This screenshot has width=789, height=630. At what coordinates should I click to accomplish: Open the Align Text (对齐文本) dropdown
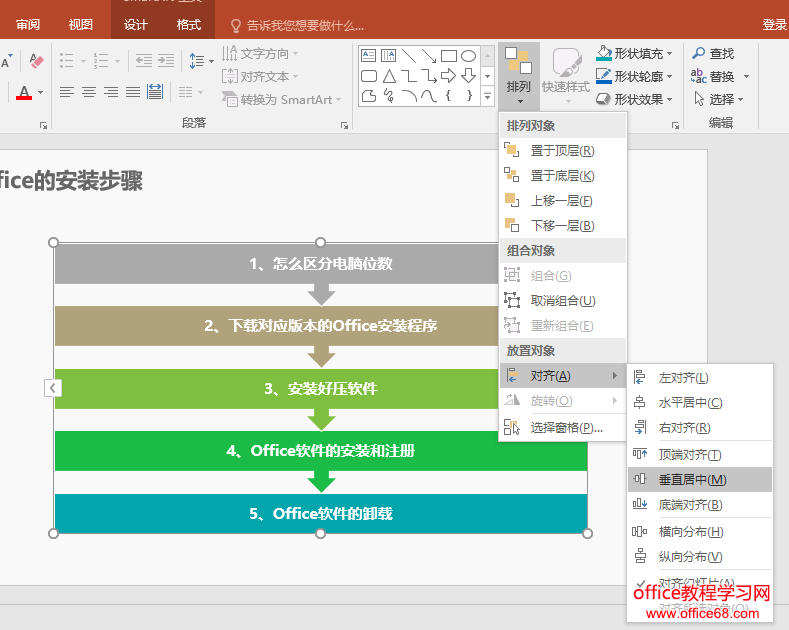pos(260,76)
